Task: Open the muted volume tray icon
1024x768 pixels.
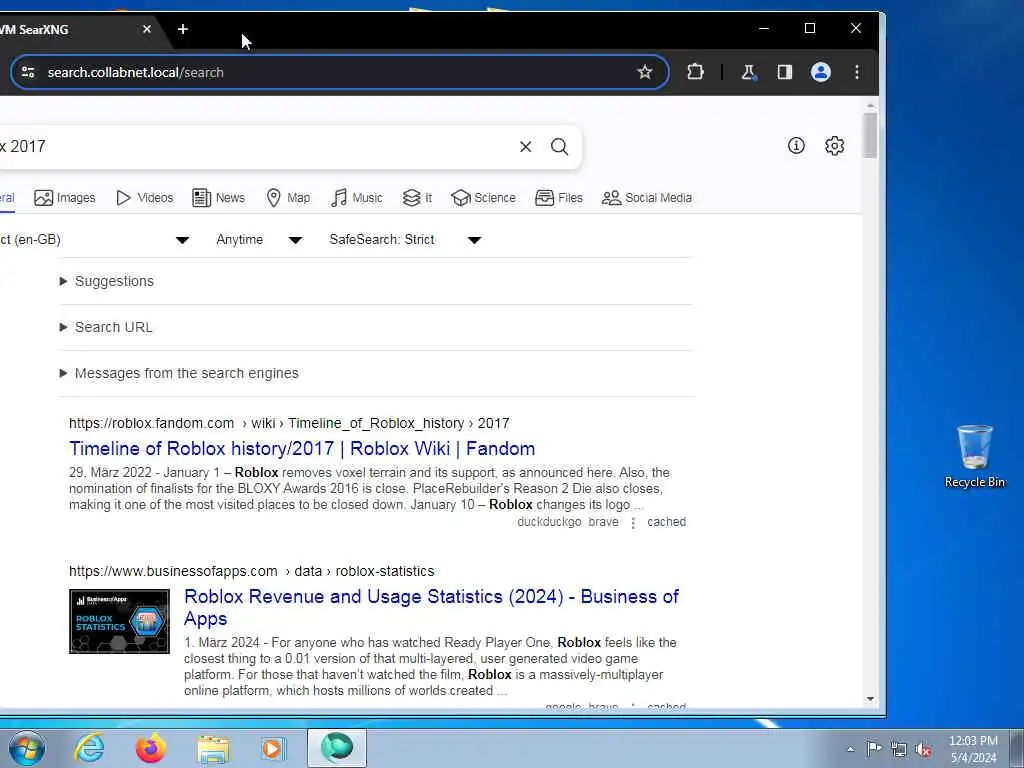Action: click(923, 749)
